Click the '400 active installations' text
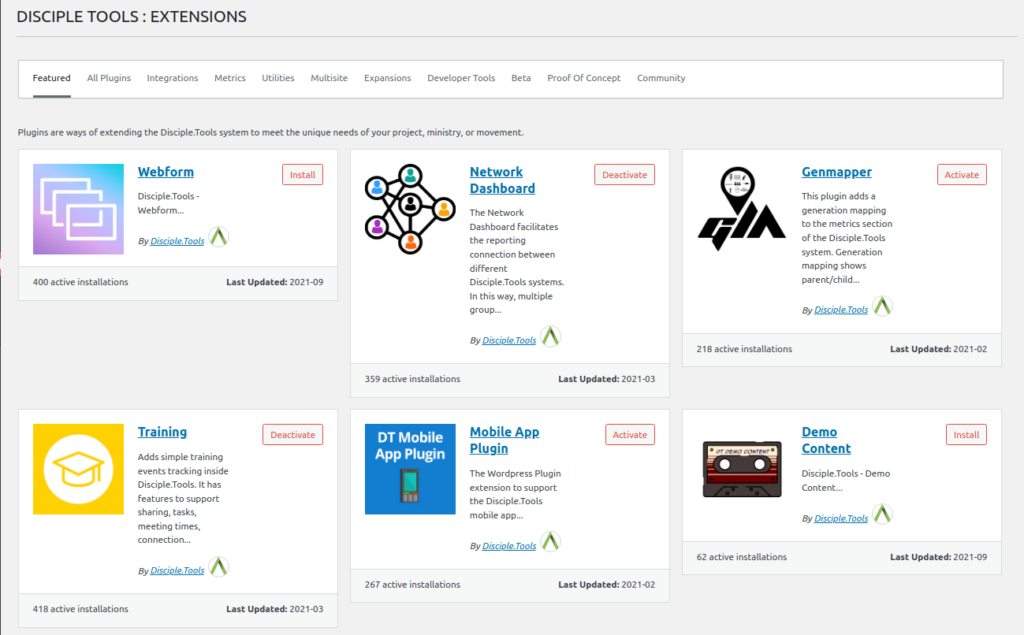This screenshot has height=635, width=1024. (x=80, y=282)
